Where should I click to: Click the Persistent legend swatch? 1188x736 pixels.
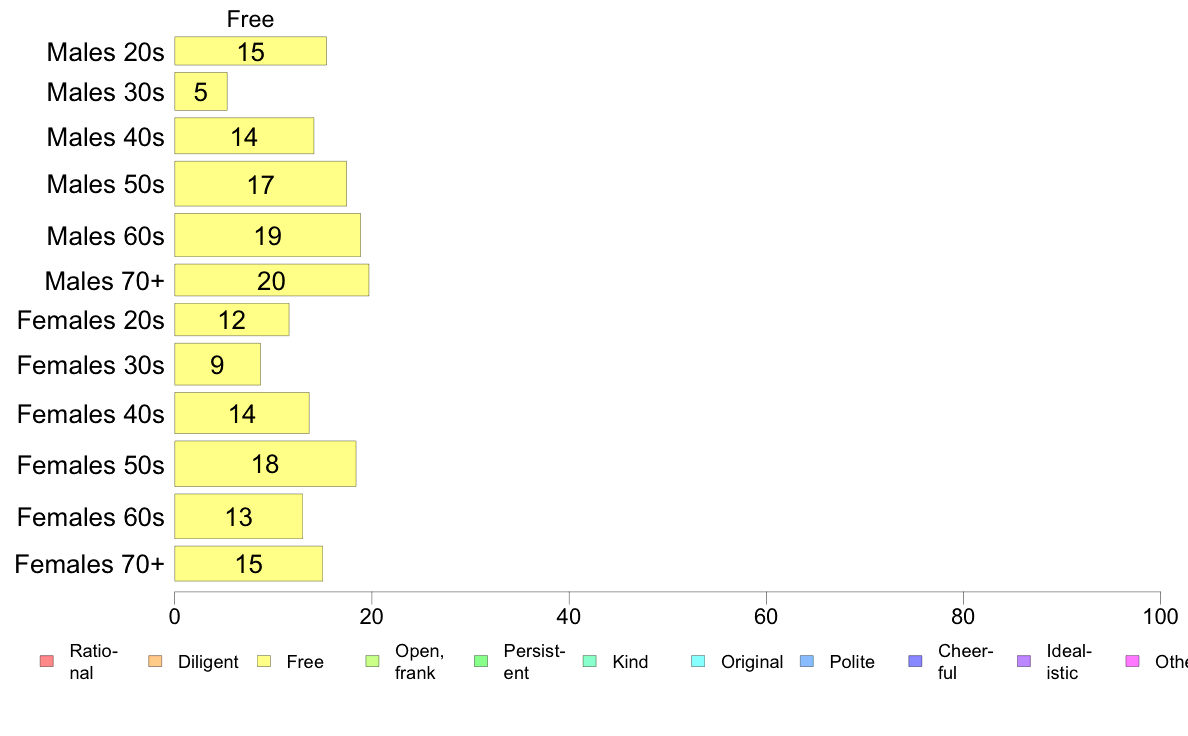point(480,661)
